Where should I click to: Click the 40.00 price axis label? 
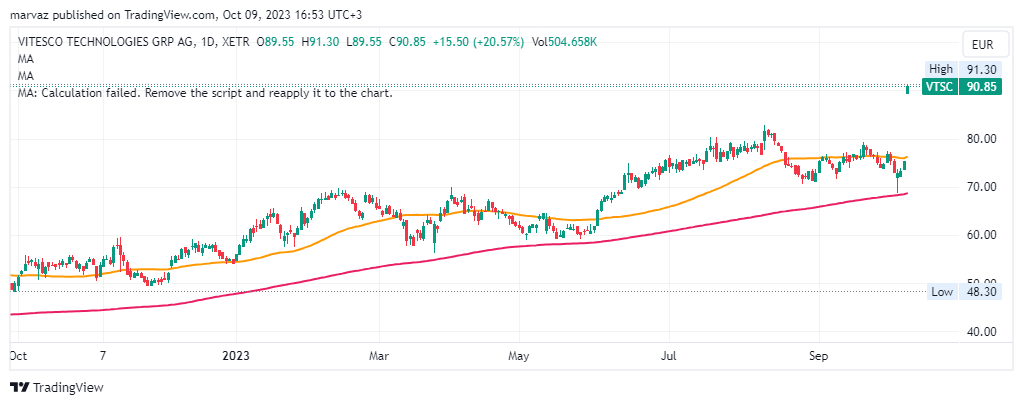(x=981, y=331)
